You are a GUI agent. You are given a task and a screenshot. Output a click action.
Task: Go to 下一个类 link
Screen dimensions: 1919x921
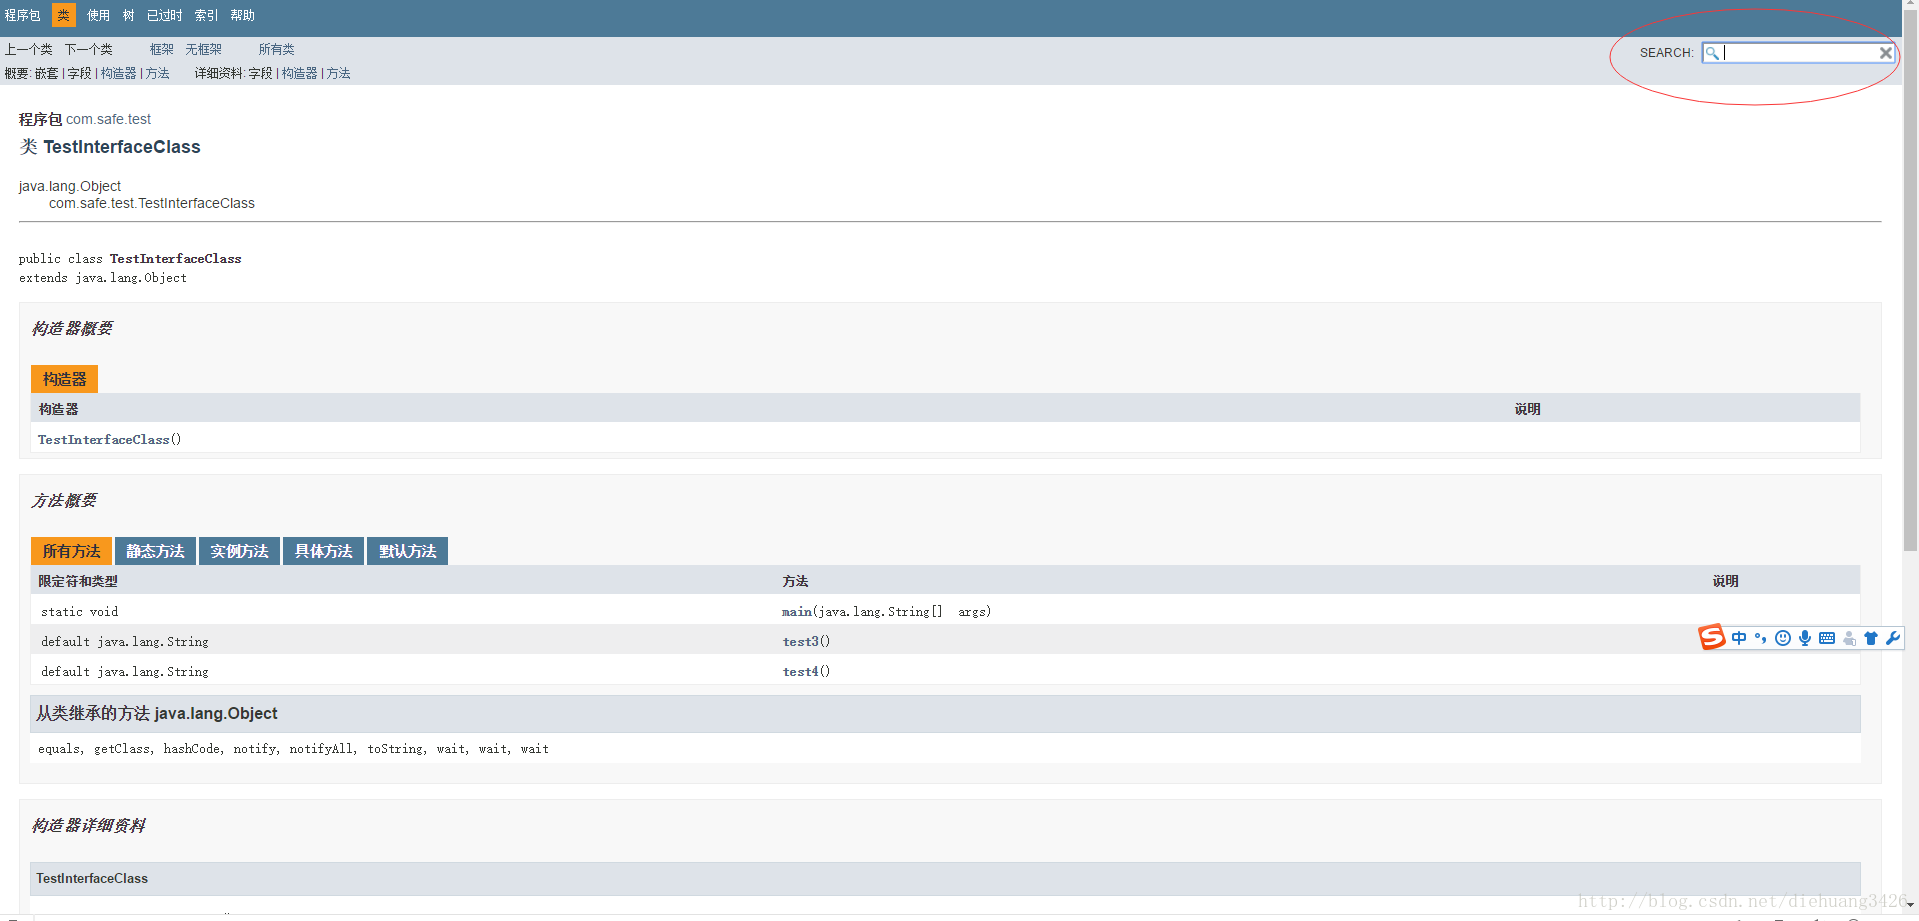(x=88, y=49)
